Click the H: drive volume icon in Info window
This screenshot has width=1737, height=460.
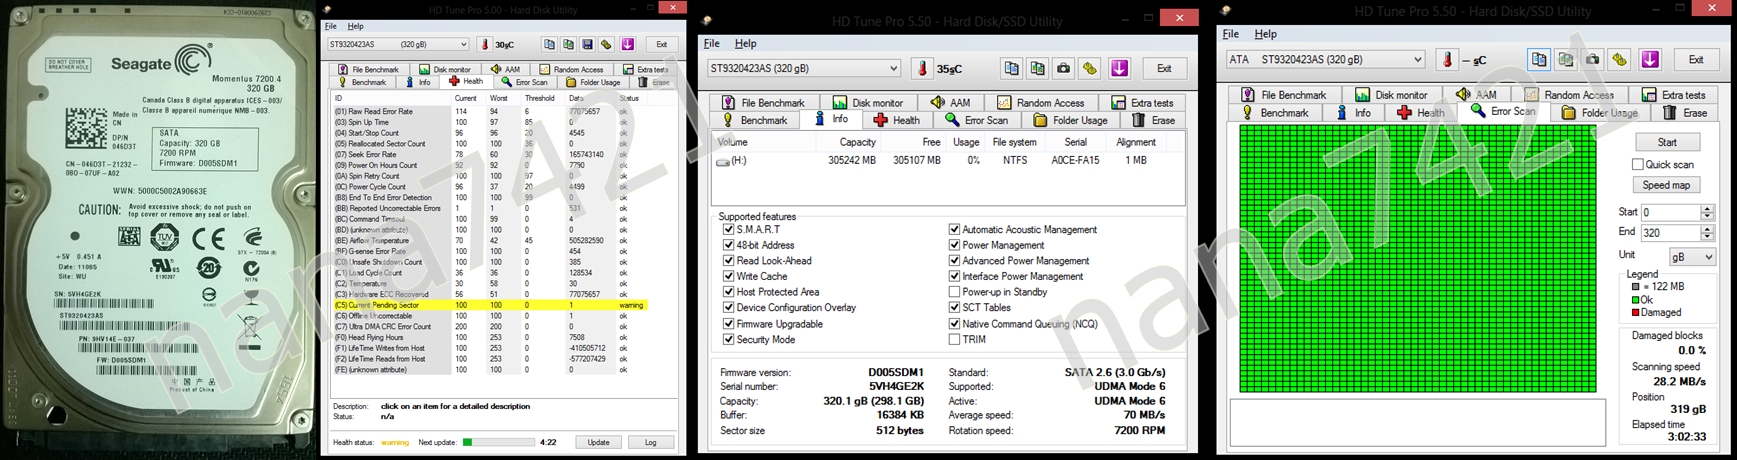point(723,161)
